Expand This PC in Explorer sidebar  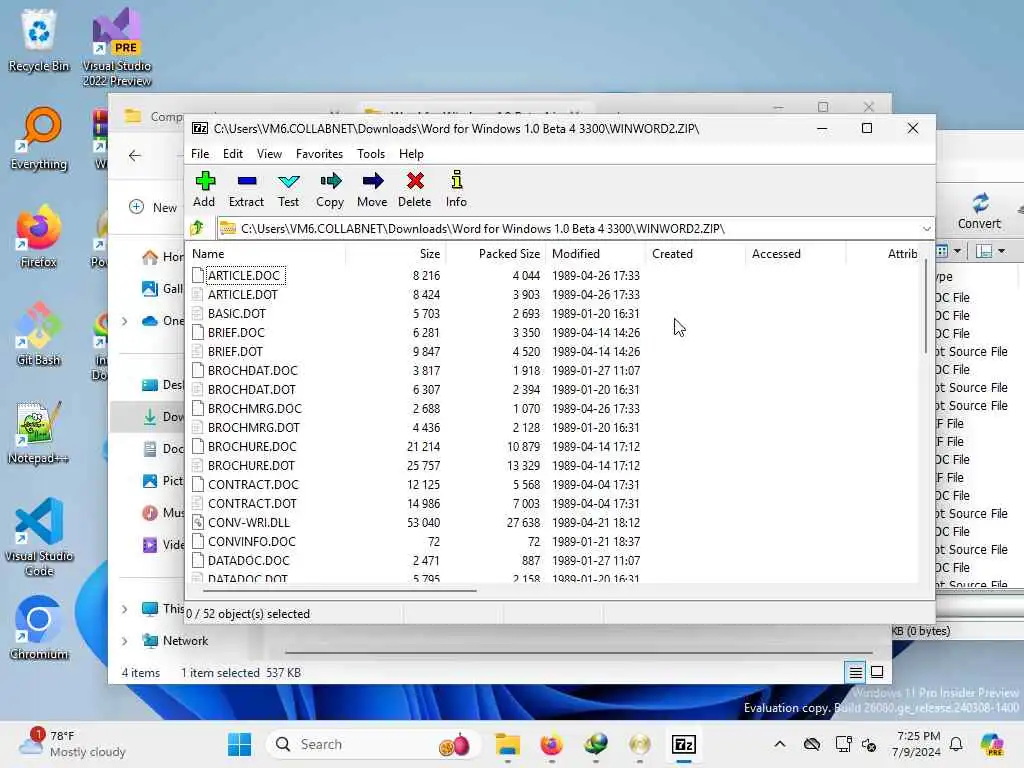click(x=124, y=609)
